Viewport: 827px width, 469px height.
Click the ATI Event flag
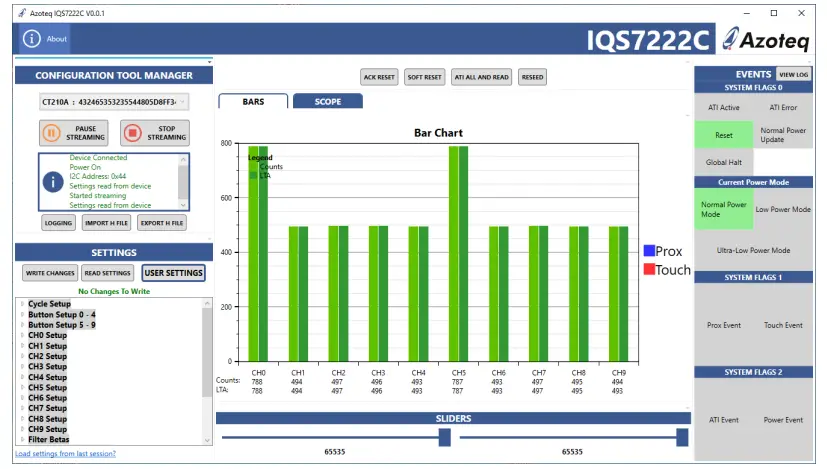click(x=724, y=420)
